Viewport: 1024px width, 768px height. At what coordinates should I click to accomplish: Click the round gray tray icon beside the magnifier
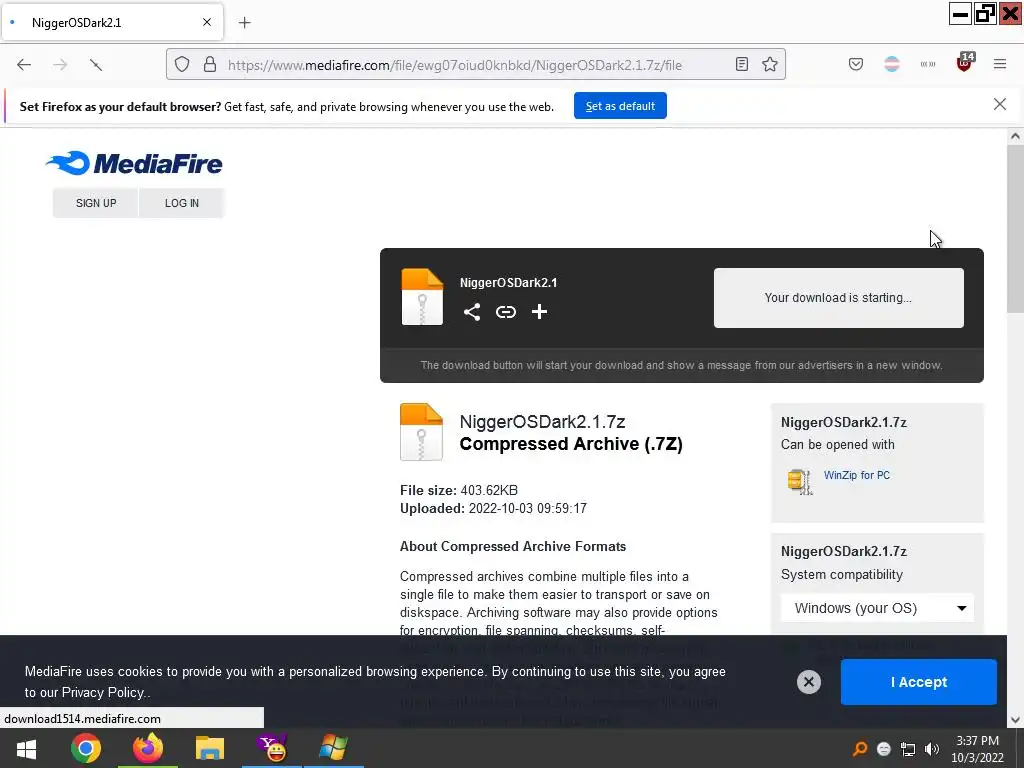pyautogui.click(x=884, y=749)
